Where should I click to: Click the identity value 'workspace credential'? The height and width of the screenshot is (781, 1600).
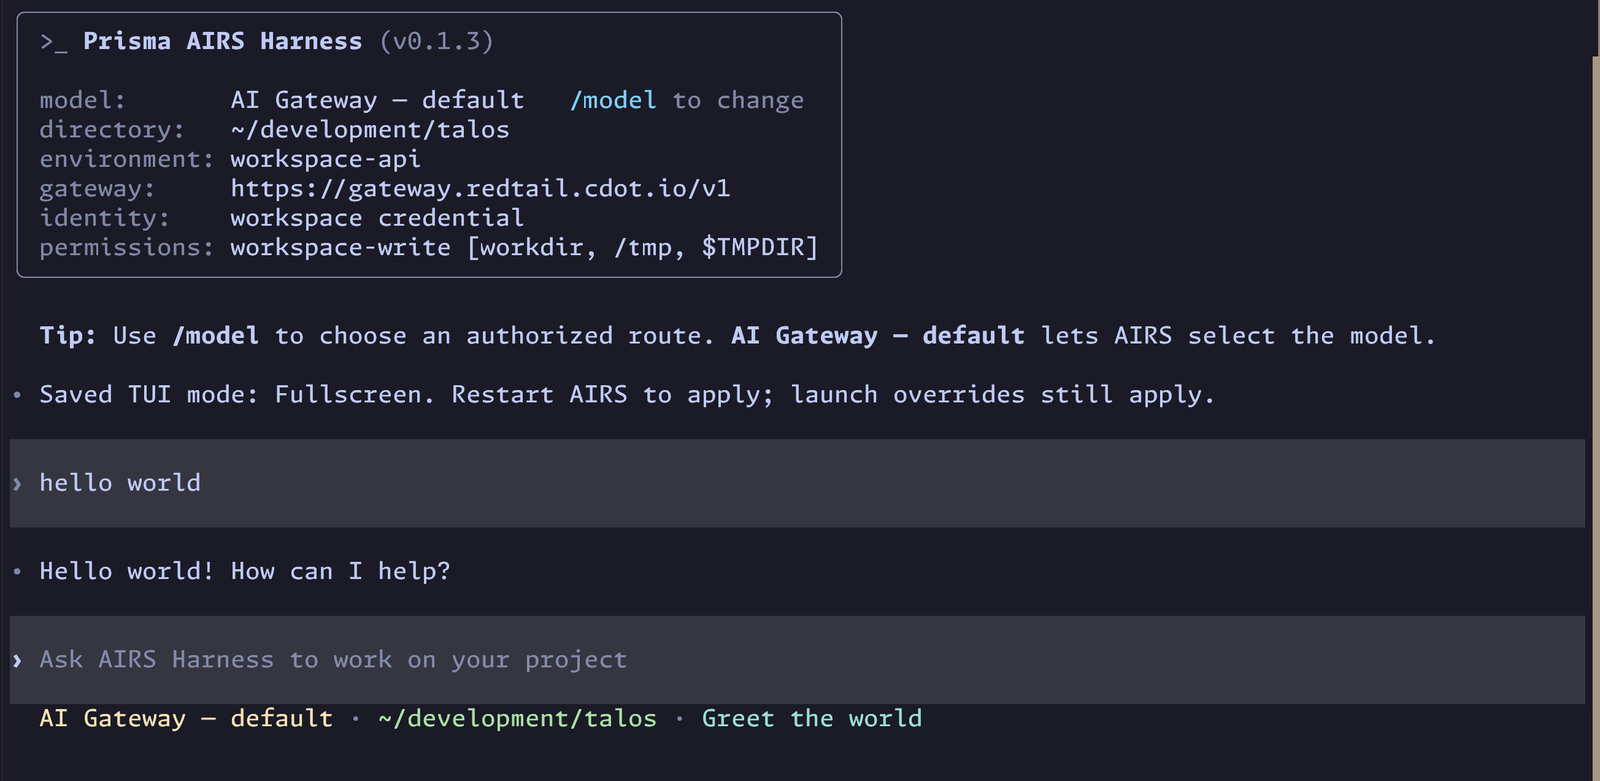point(377,218)
